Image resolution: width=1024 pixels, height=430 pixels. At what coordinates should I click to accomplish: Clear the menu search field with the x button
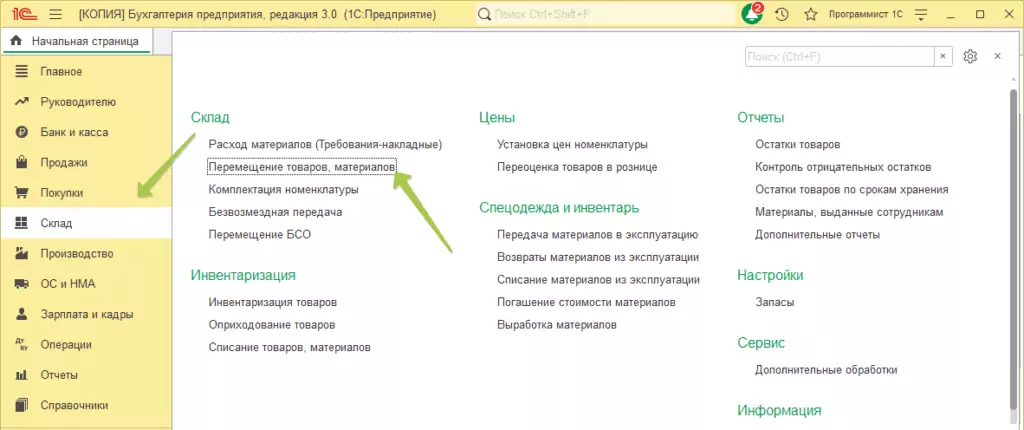(x=943, y=56)
